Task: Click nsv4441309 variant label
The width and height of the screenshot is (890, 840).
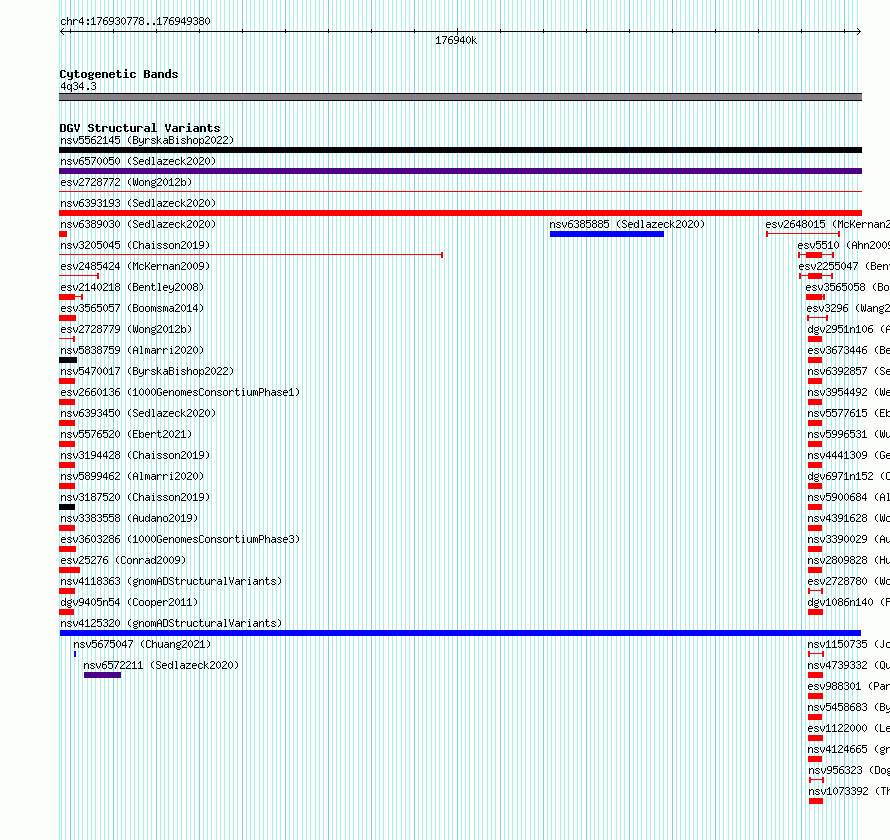Action: pos(849,455)
